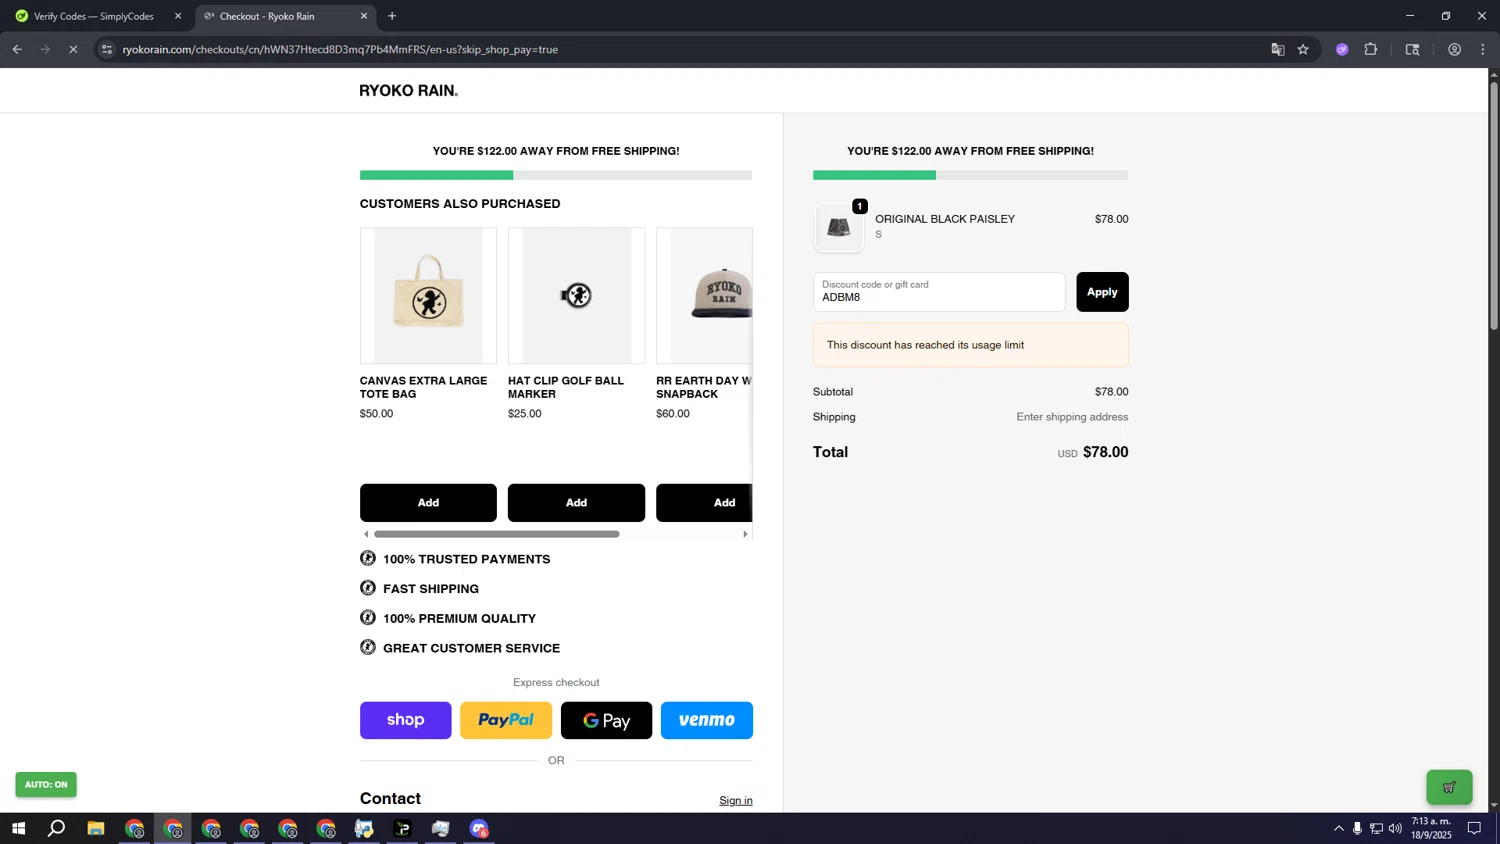Open File Explorer from taskbar
Screen dimensions: 1500x844
(96, 829)
